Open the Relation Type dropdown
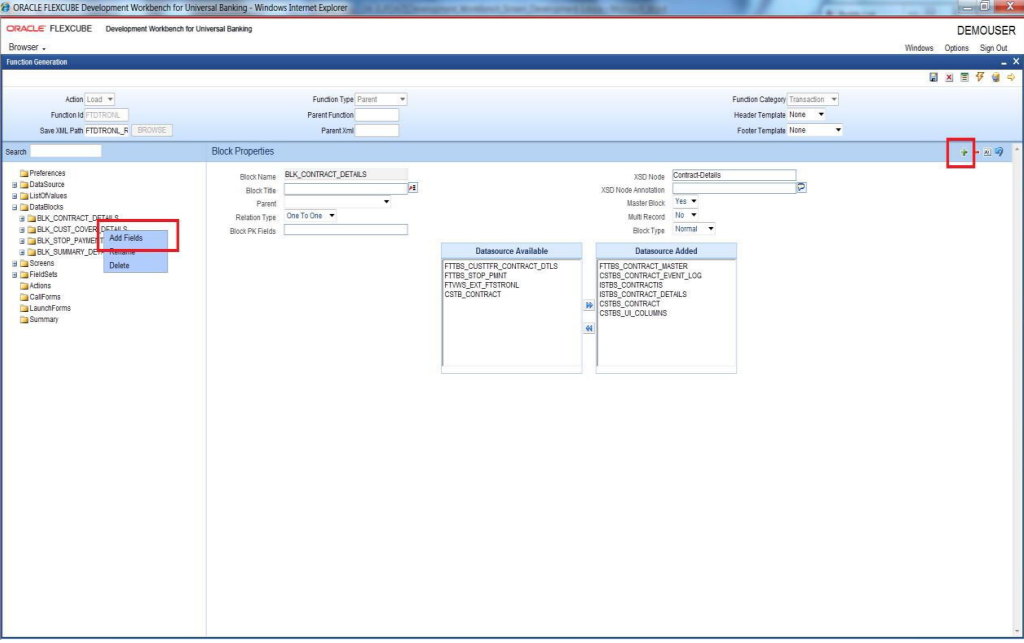 (x=310, y=215)
